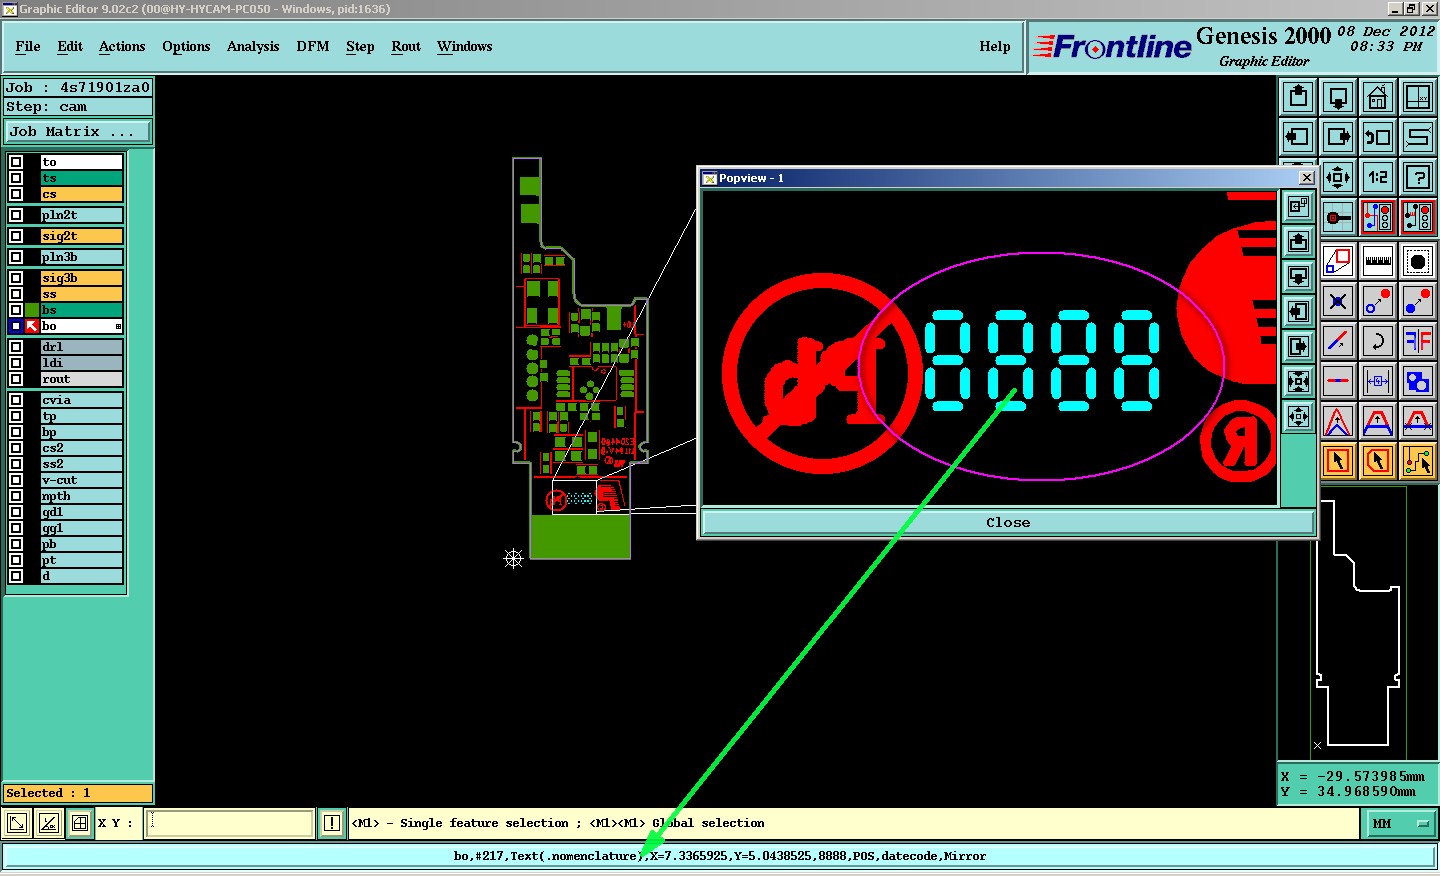Image resolution: width=1440 pixels, height=876 pixels.
Task: Click the four-arrow pan zoom icon
Action: coord(1338,177)
